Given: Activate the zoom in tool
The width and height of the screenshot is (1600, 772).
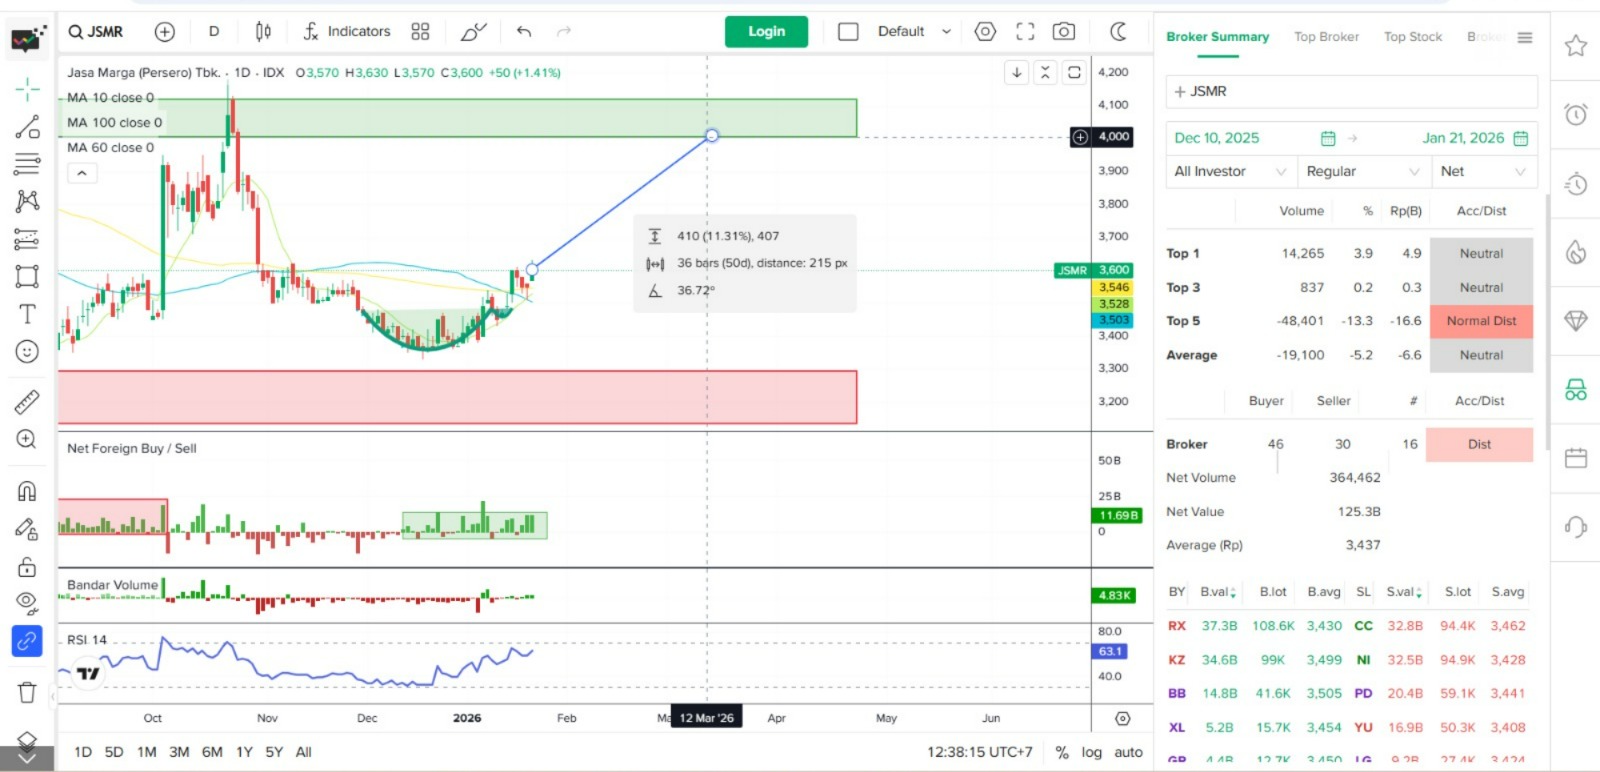Looking at the screenshot, I should (x=27, y=439).
